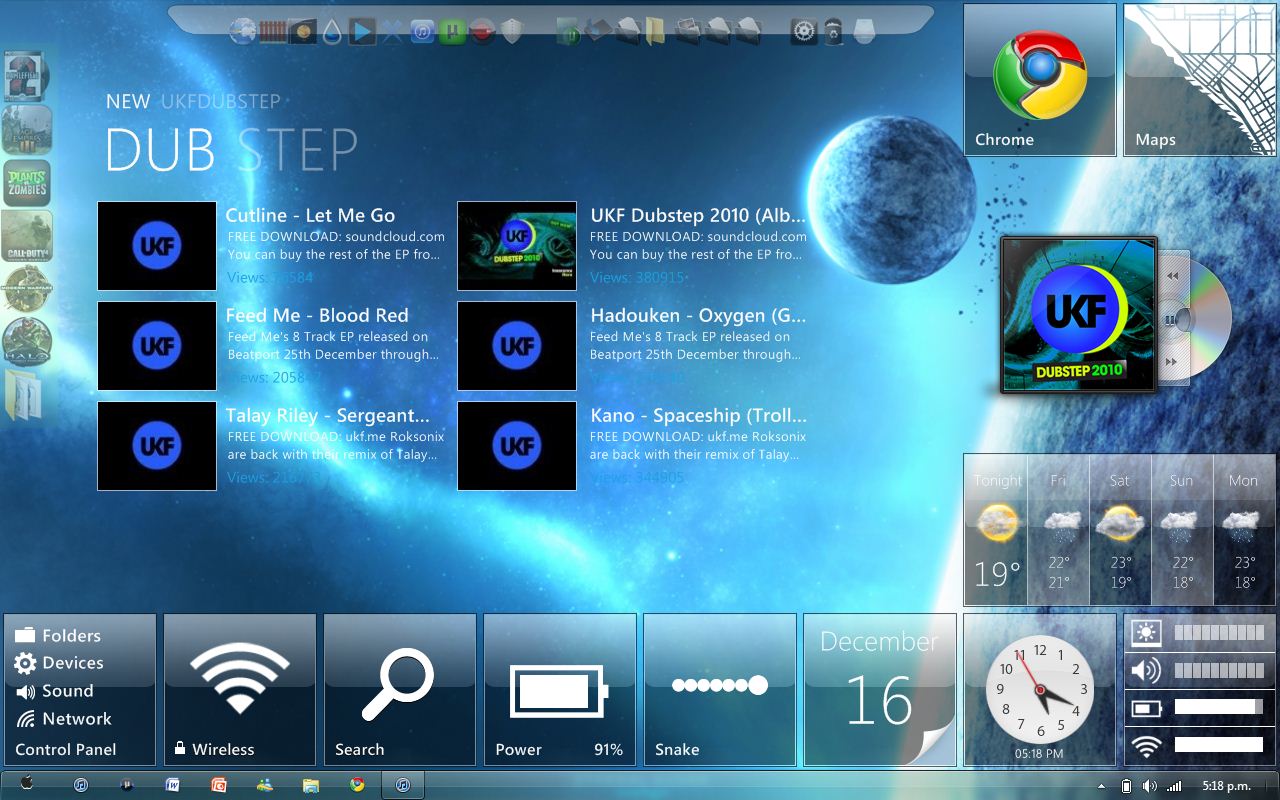Open the Maps tile

point(1200,79)
